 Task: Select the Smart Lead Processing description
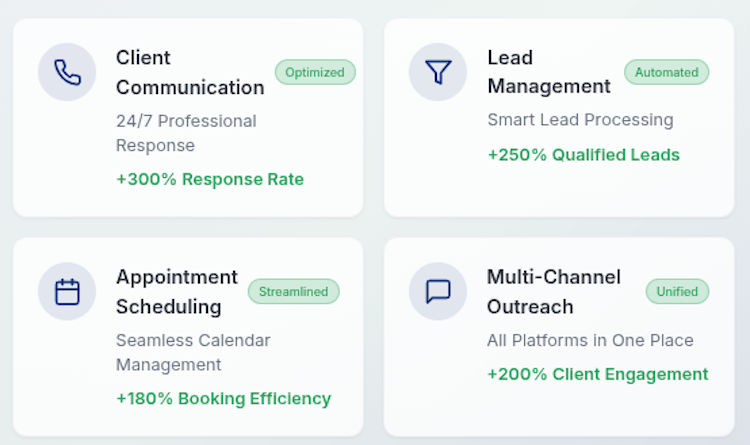(580, 120)
